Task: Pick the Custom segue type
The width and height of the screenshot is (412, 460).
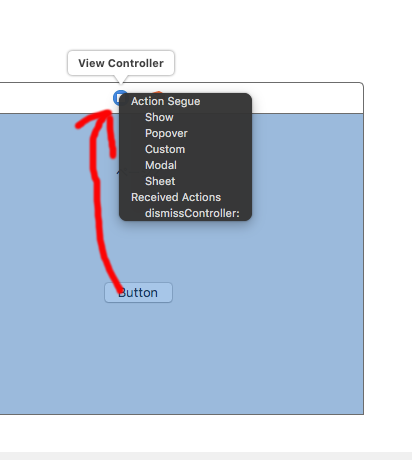Action: [165, 149]
